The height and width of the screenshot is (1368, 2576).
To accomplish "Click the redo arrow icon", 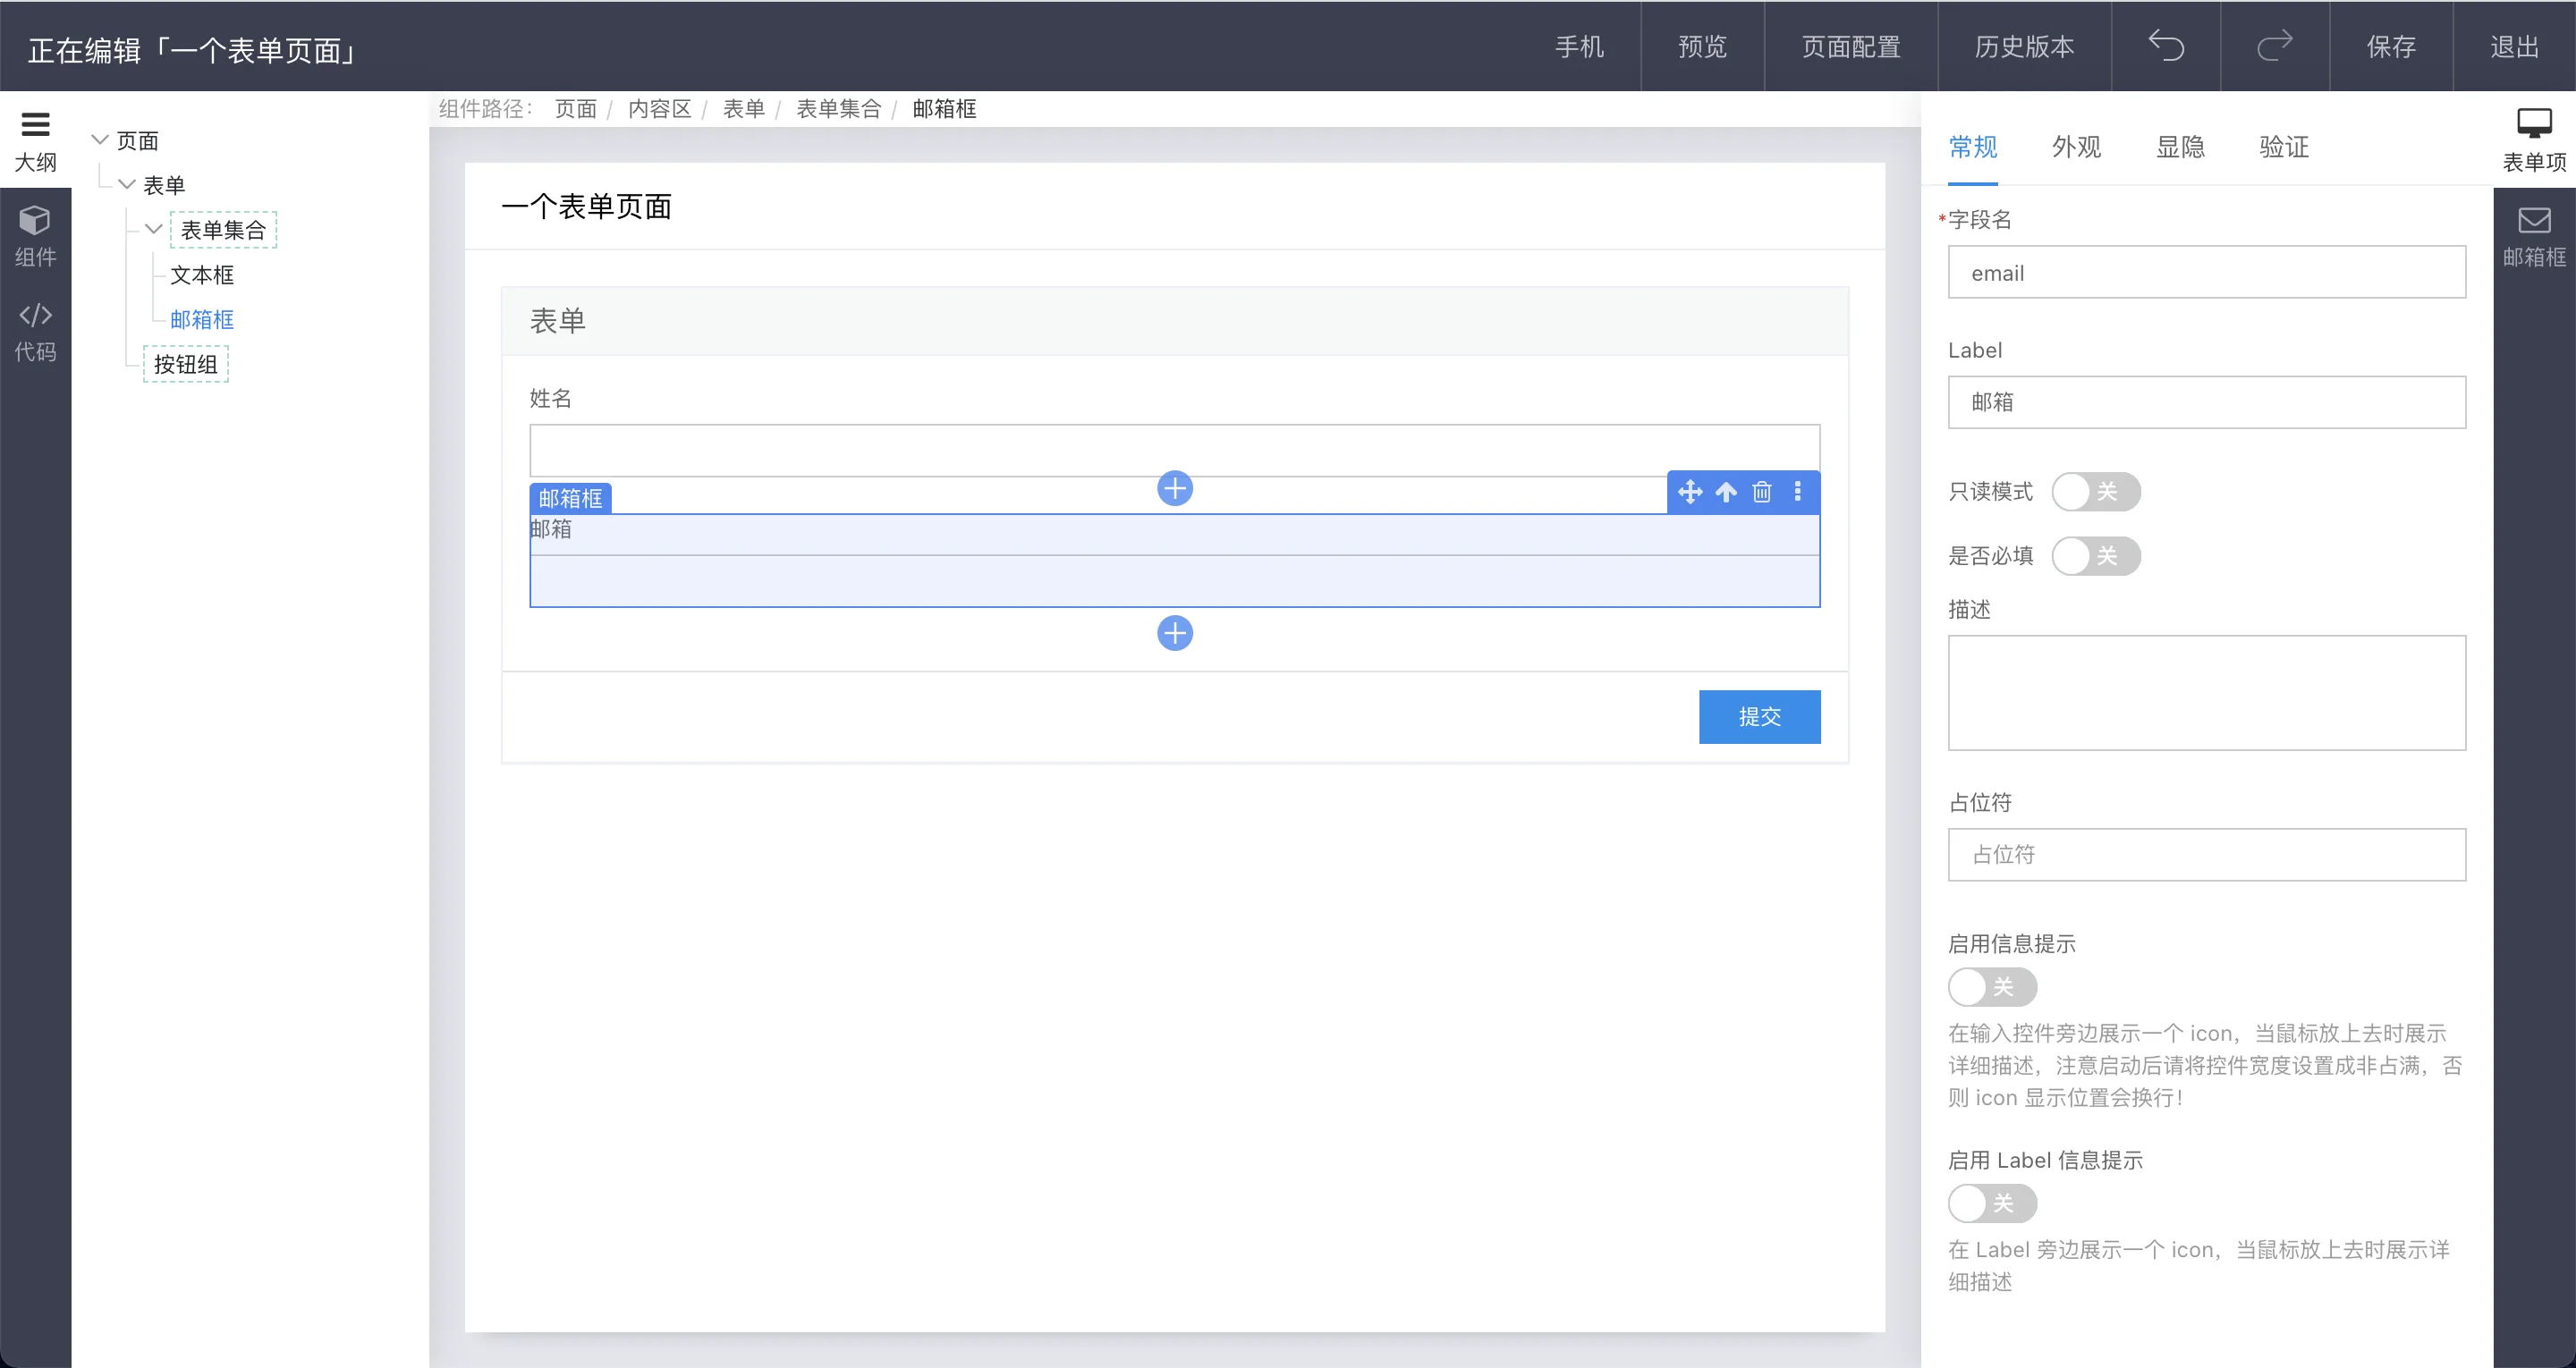I will (2274, 46).
